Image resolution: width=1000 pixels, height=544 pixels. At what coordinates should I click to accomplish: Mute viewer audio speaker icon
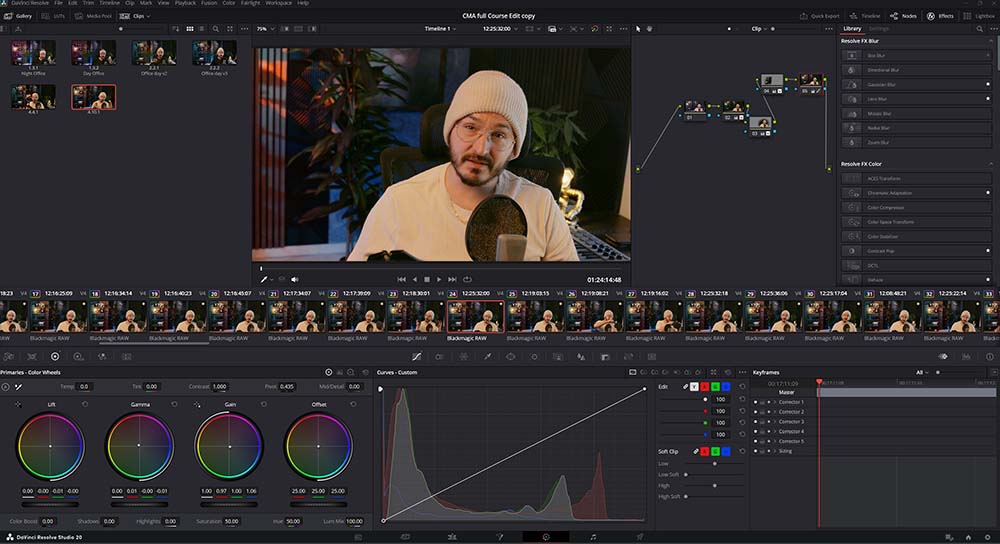pos(294,279)
